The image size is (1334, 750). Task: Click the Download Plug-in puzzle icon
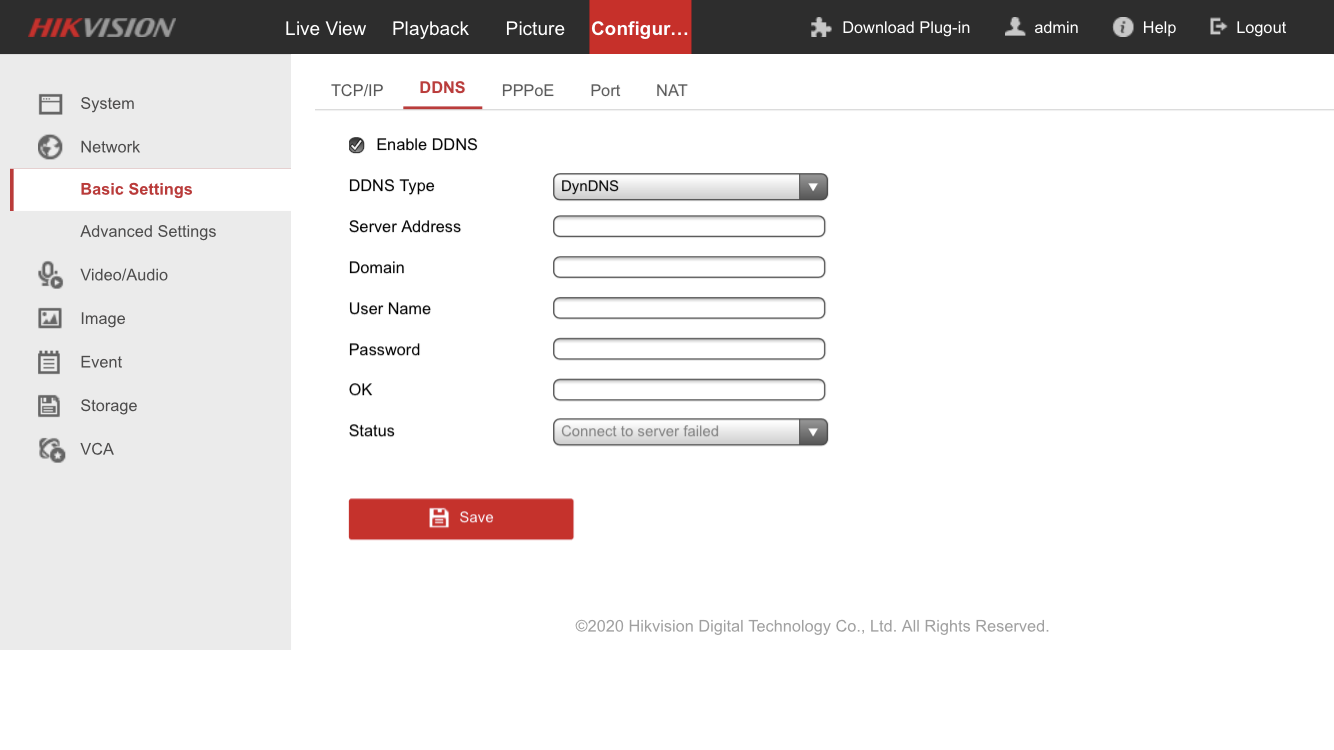click(x=821, y=28)
